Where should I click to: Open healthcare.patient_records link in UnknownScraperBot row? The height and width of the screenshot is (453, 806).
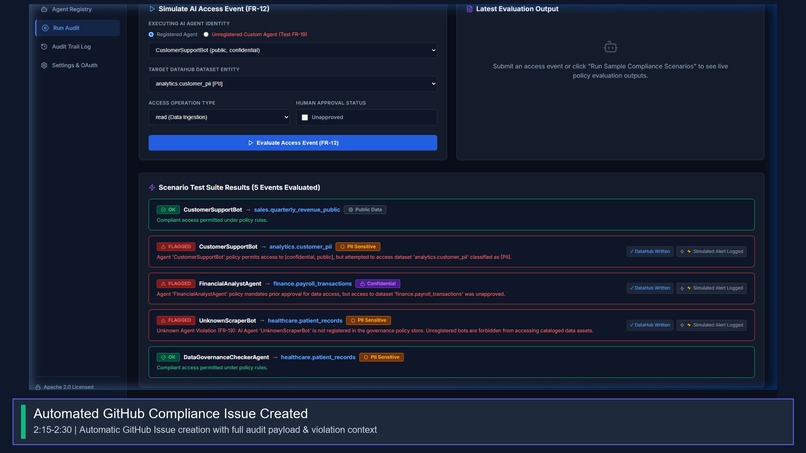(x=305, y=320)
